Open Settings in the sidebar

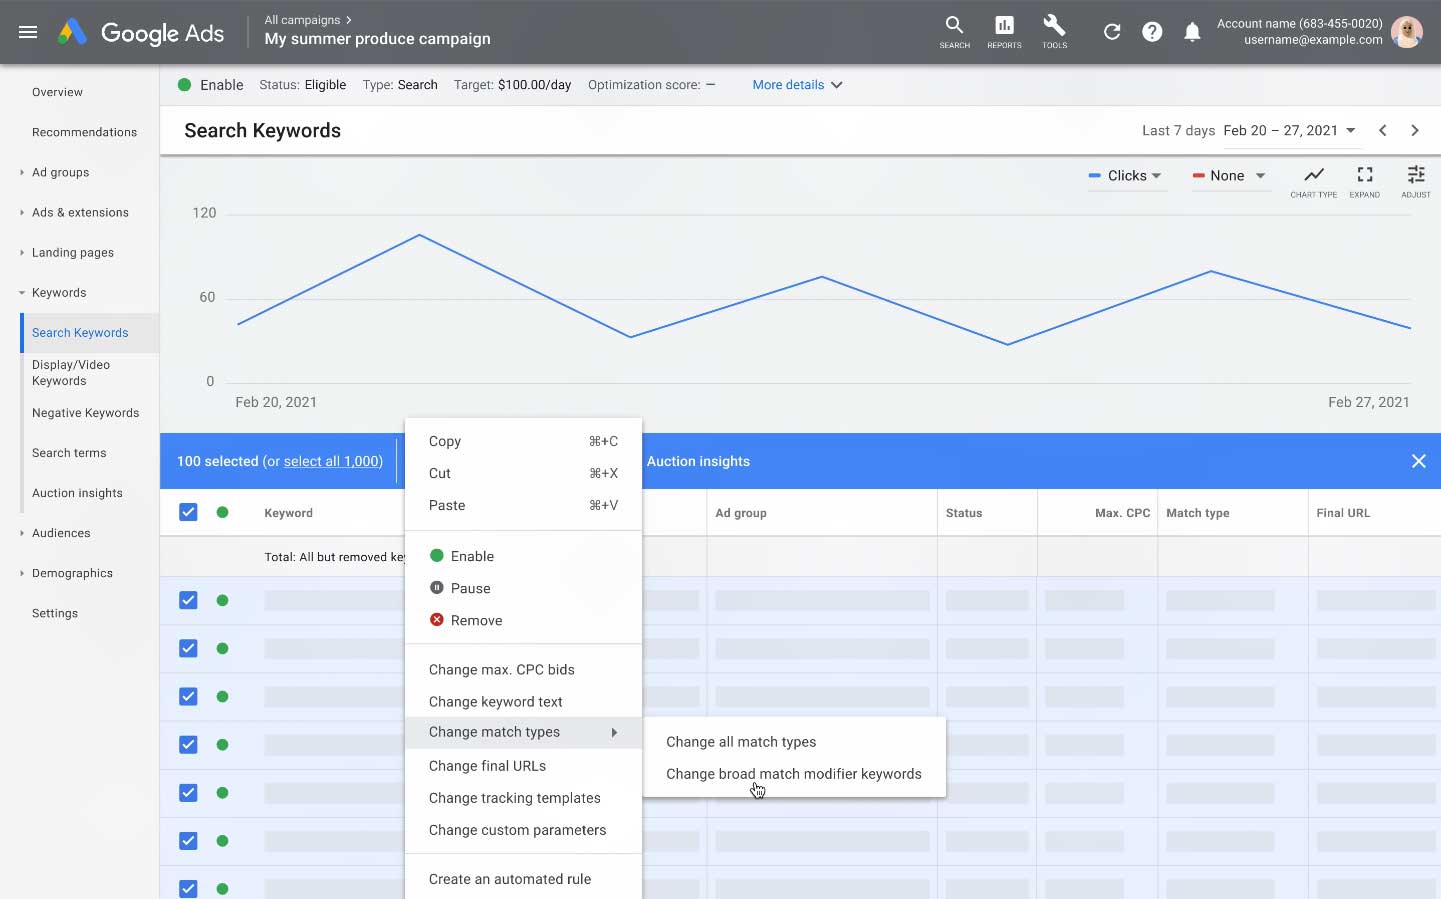coord(55,613)
